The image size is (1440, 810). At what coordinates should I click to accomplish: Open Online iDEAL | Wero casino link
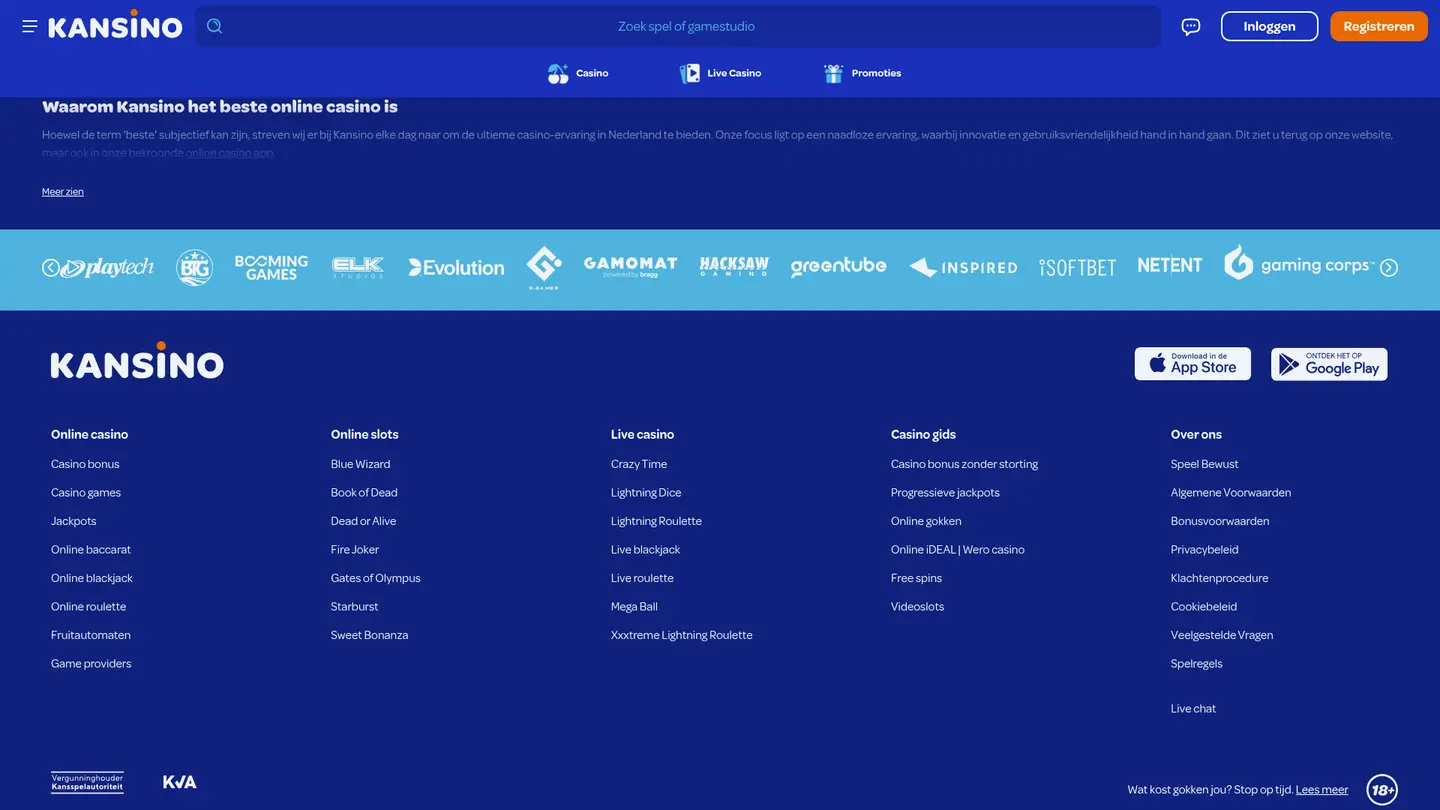click(x=958, y=550)
